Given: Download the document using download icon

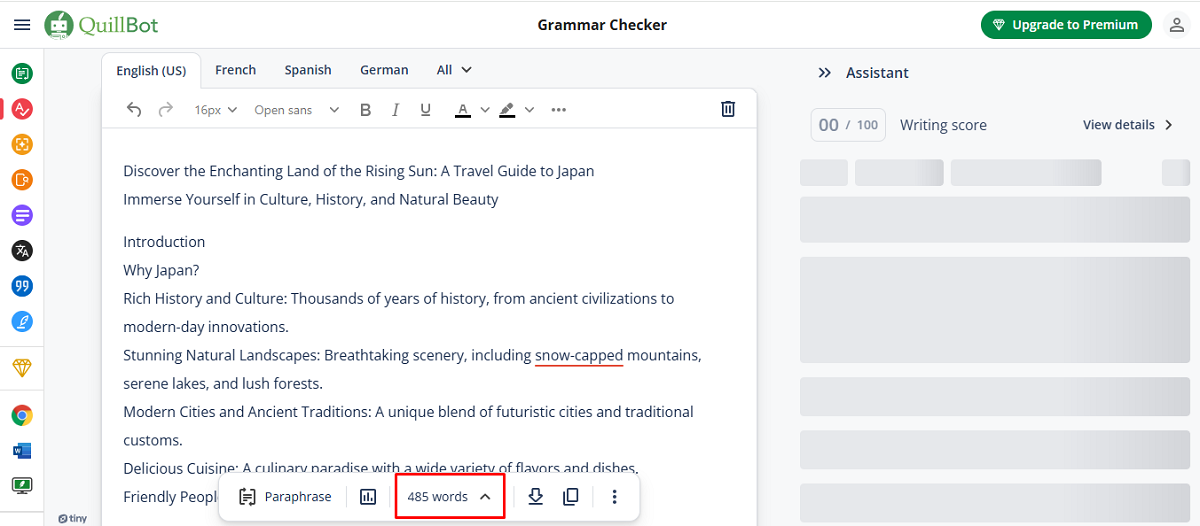Looking at the screenshot, I should (535, 496).
